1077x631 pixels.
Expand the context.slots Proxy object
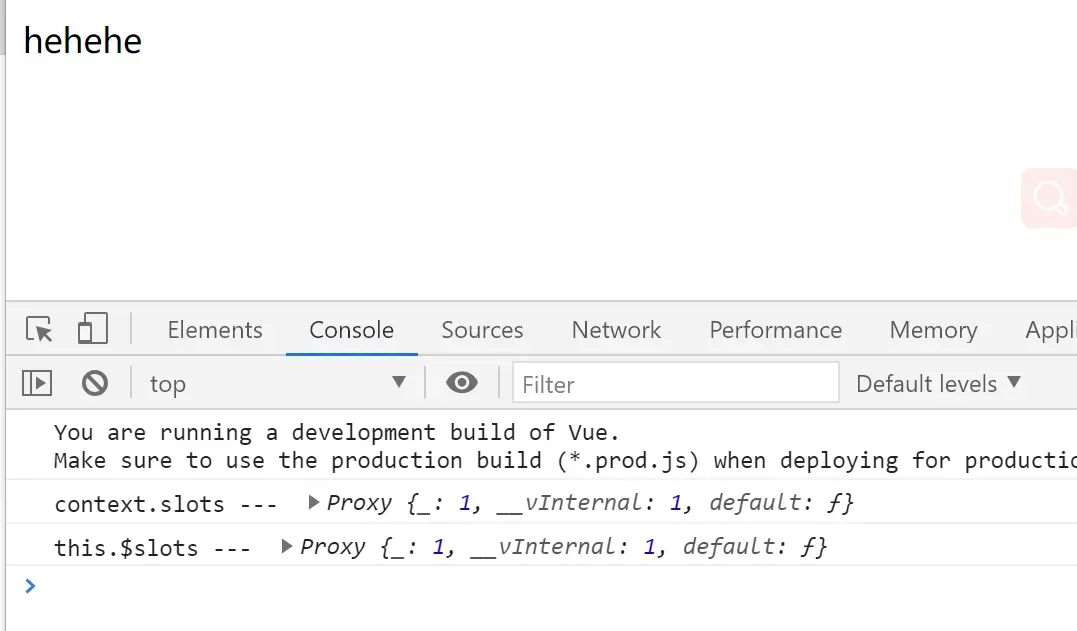coord(313,503)
